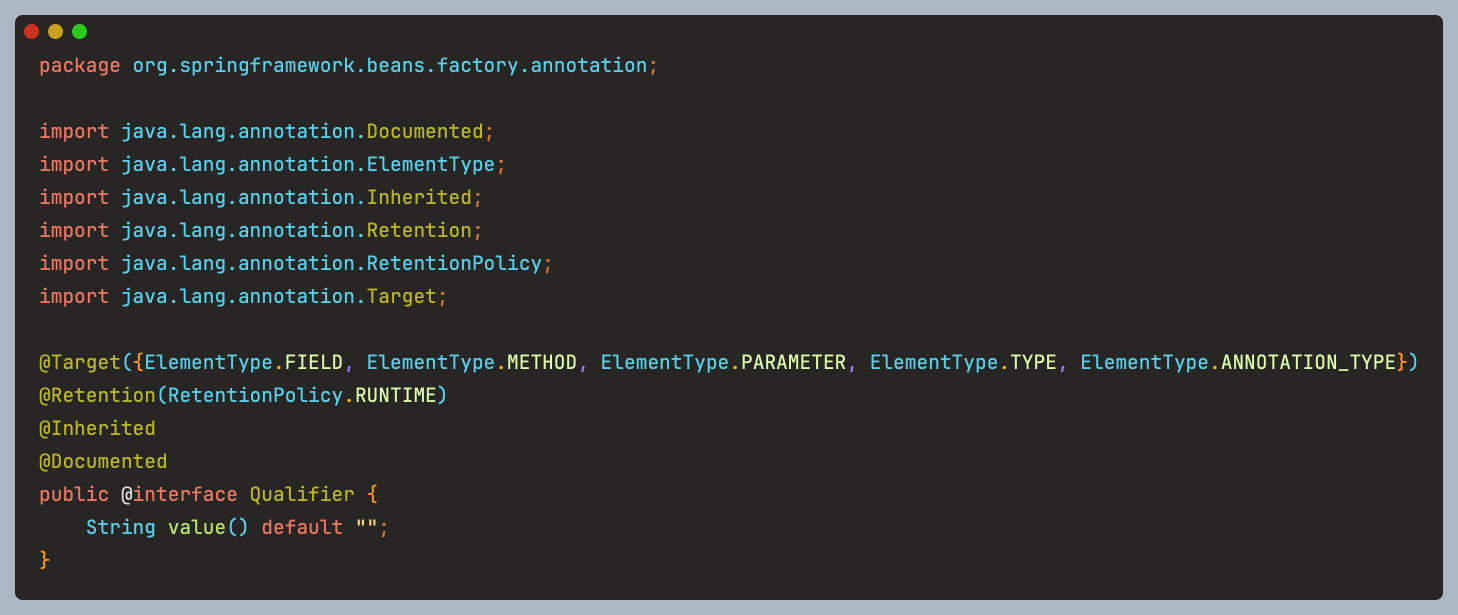This screenshot has width=1458, height=615.
Task: Click the Inherited import class name
Action: [x=419, y=197]
